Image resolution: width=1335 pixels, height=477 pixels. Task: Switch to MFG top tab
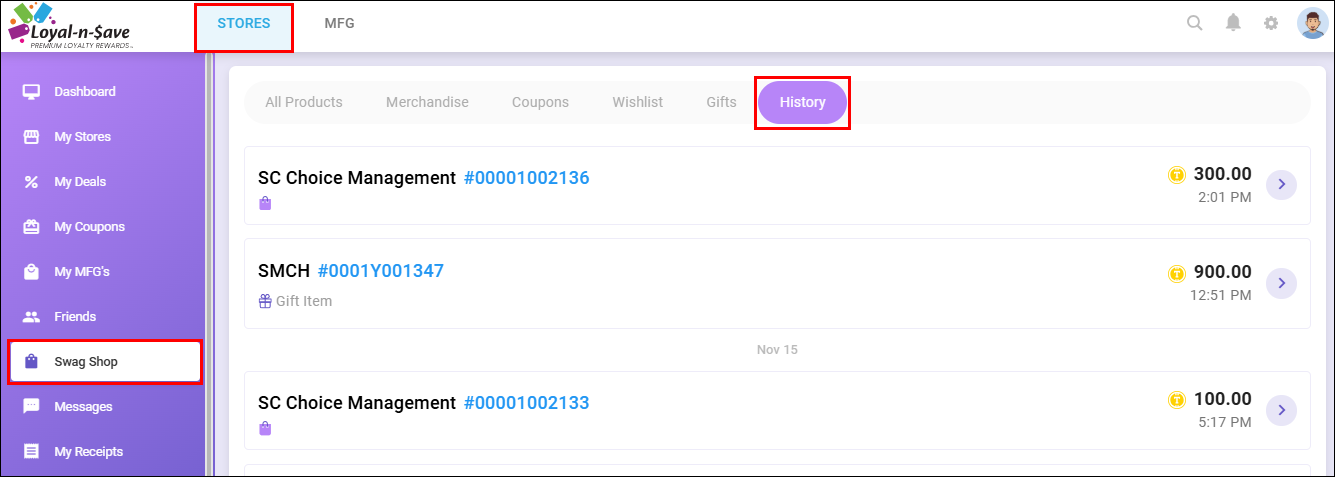339,24
